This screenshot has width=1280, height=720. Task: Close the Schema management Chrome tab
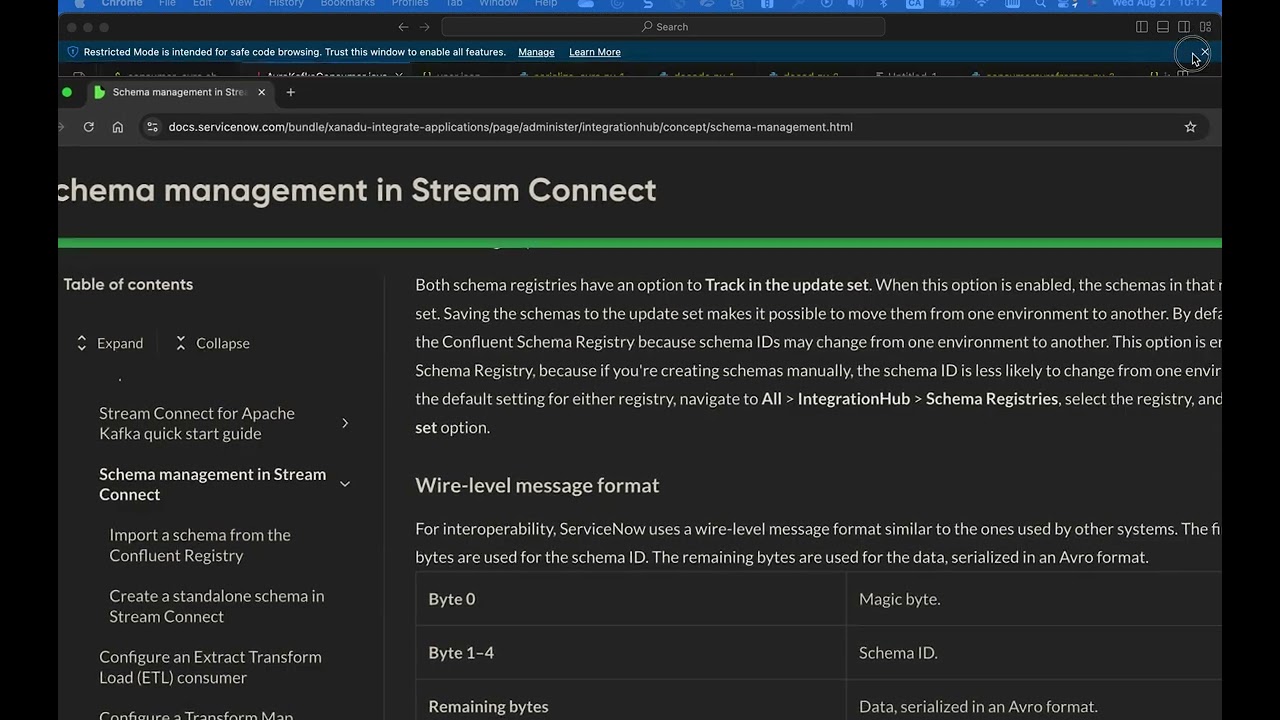262,92
